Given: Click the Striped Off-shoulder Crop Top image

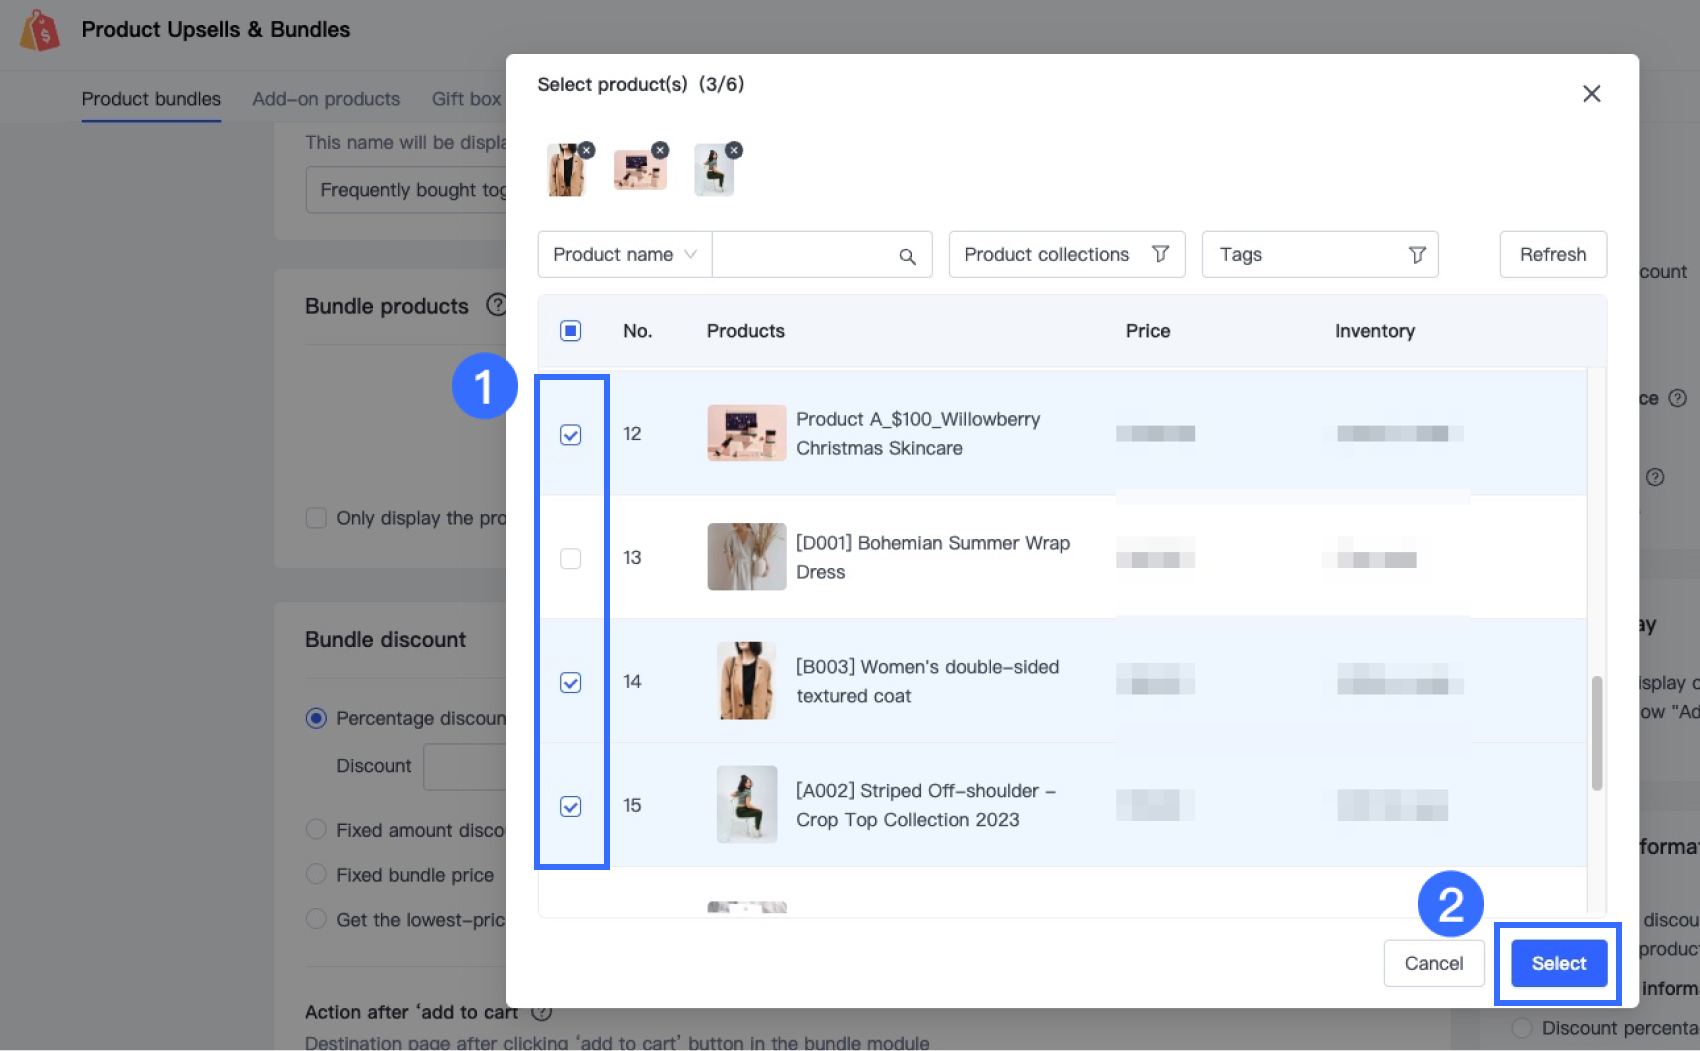Looking at the screenshot, I should (747, 805).
